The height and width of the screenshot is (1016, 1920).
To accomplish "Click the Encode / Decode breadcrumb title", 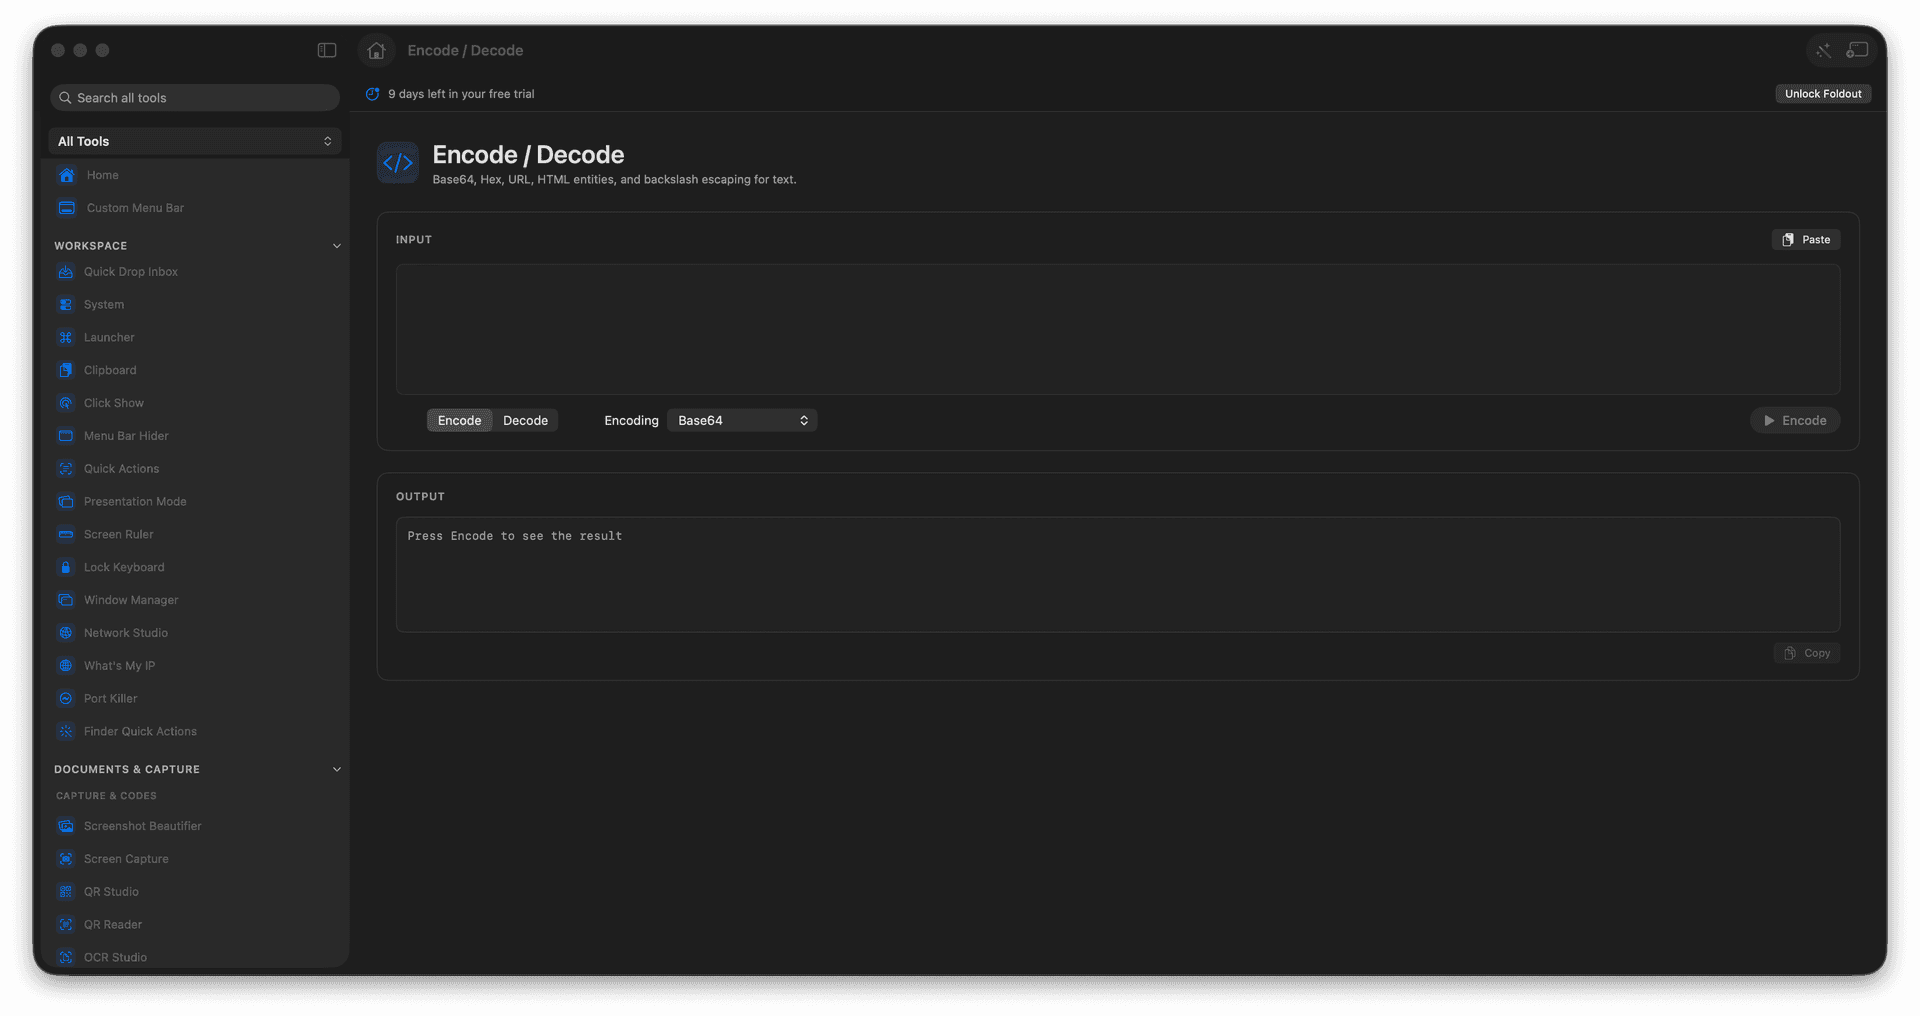I will tap(465, 51).
